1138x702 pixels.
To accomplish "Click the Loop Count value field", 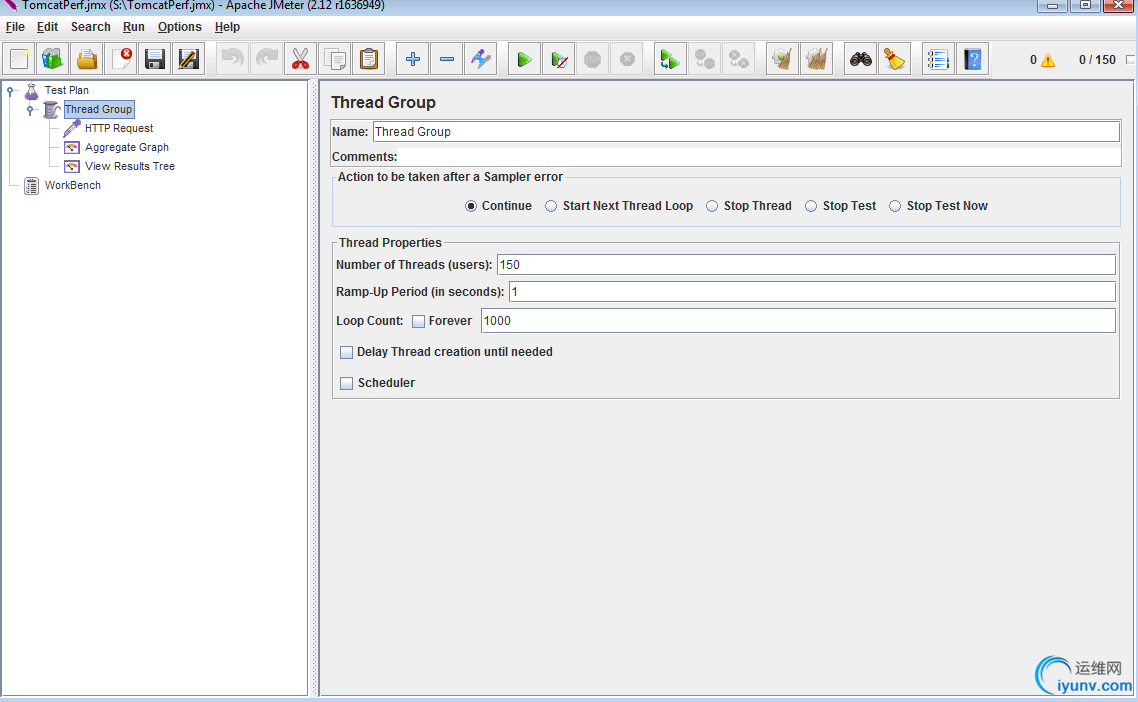I will point(798,321).
